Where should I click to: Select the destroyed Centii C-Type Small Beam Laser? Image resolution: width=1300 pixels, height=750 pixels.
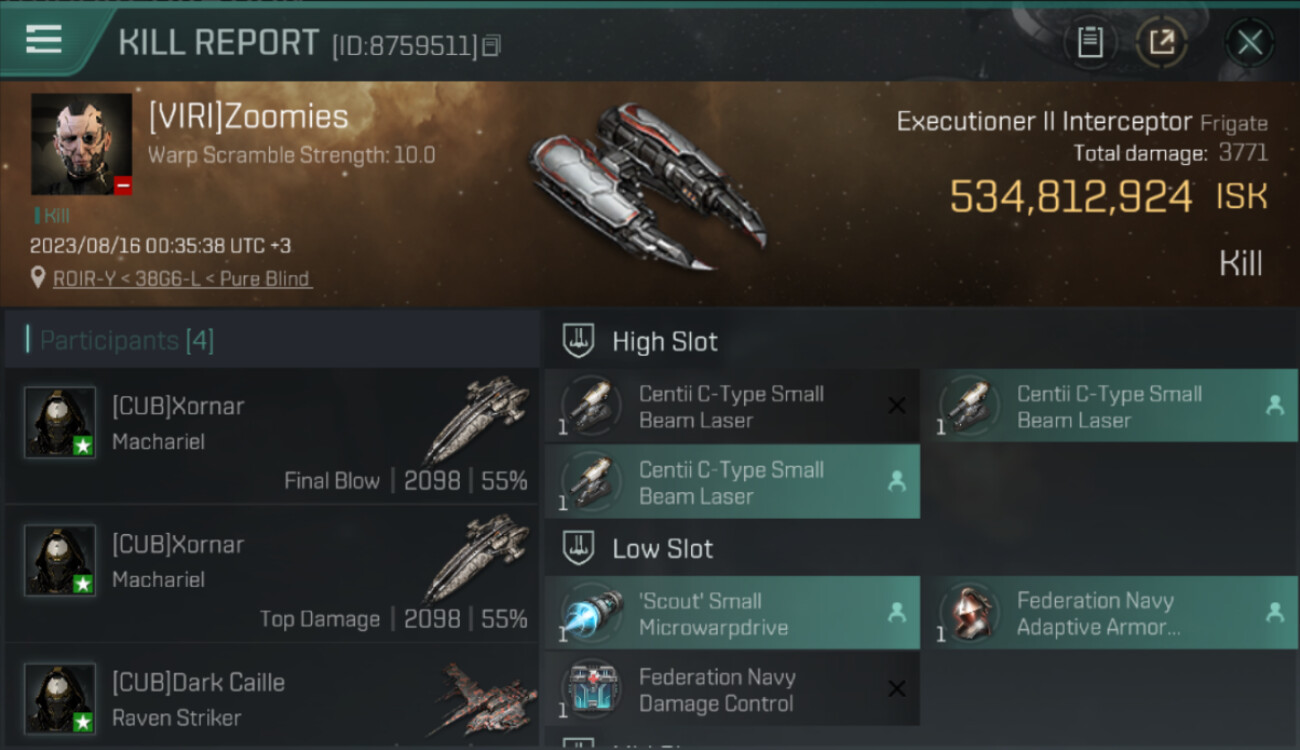click(x=732, y=406)
